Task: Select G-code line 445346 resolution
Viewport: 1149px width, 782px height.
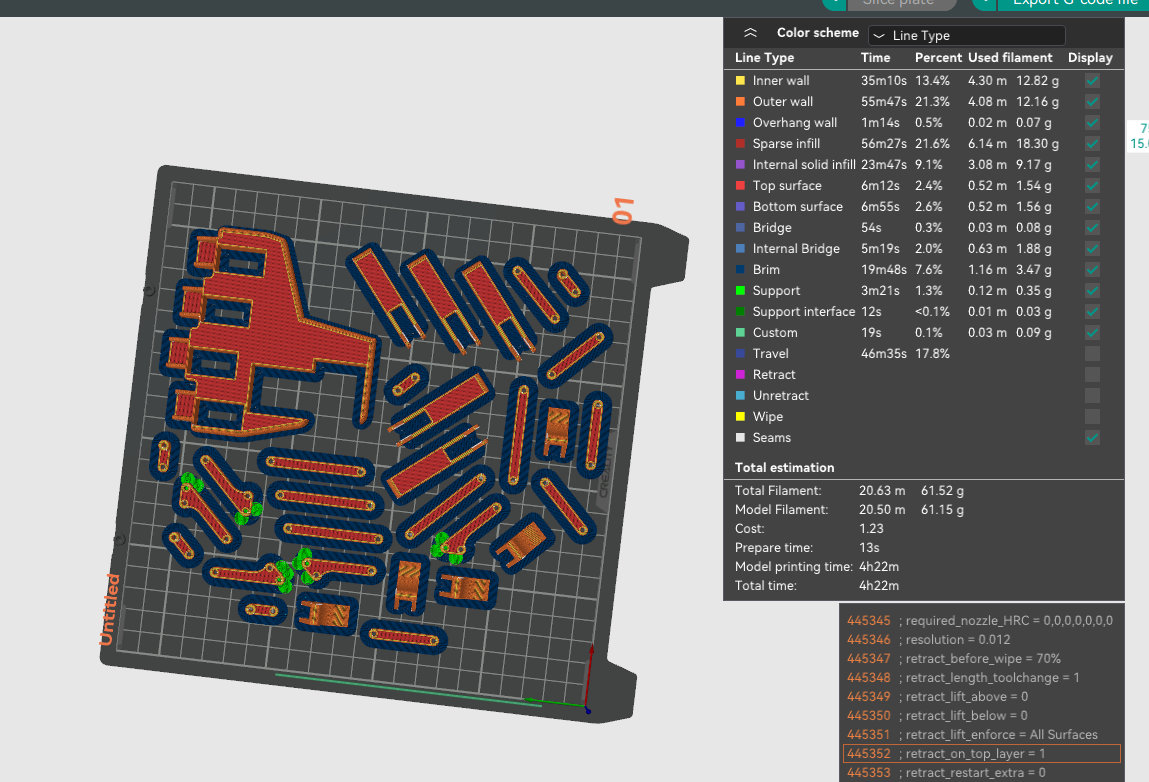Action: point(981,640)
